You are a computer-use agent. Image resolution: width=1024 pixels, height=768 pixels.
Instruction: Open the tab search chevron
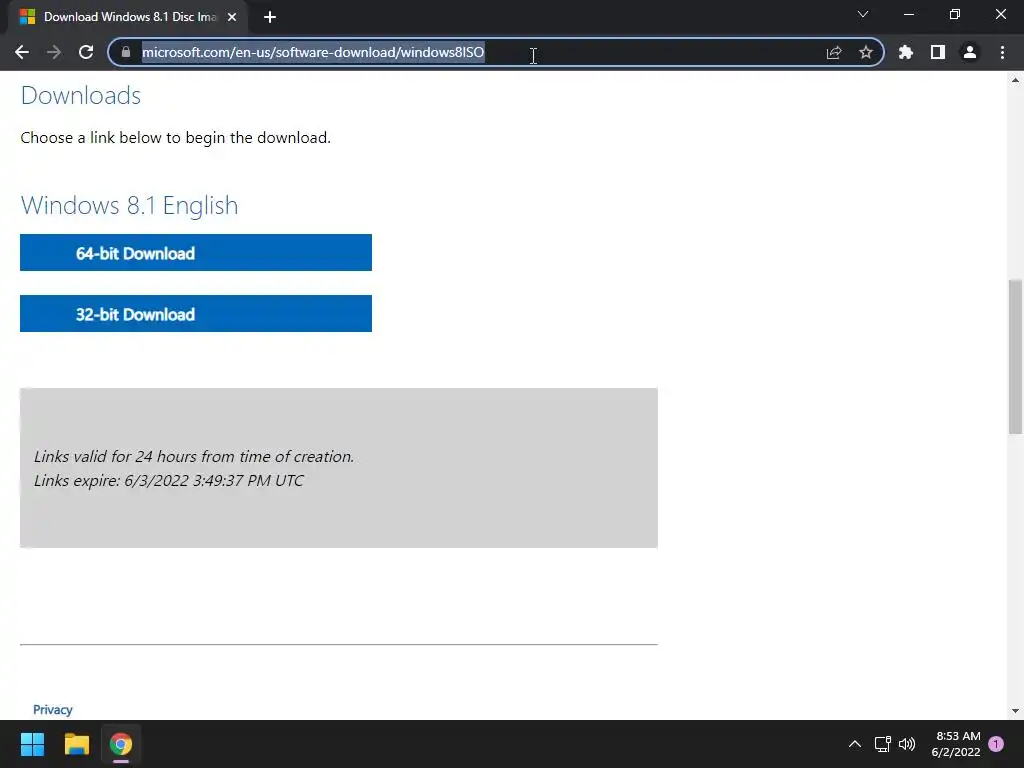click(x=863, y=14)
